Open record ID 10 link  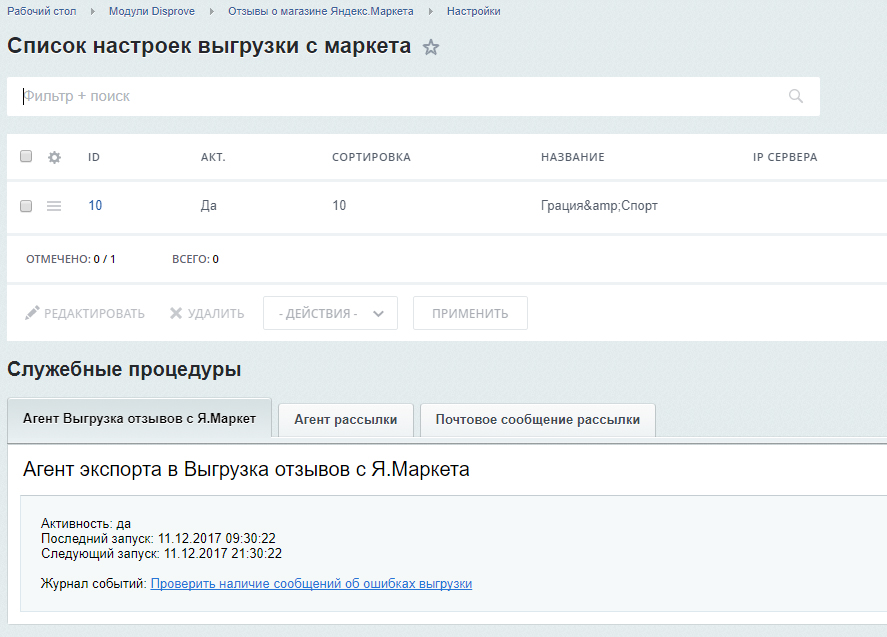(95, 206)
